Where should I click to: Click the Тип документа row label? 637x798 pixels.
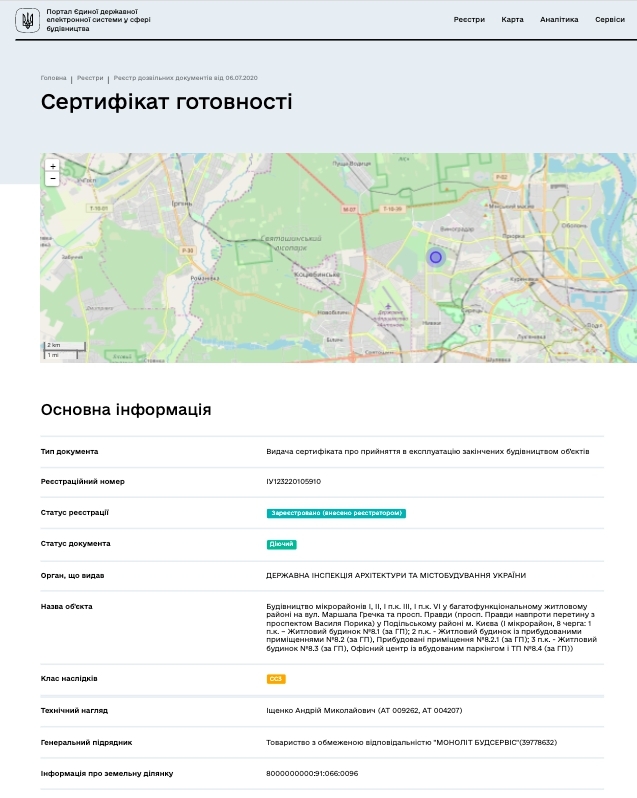click(x=69, y=451)
